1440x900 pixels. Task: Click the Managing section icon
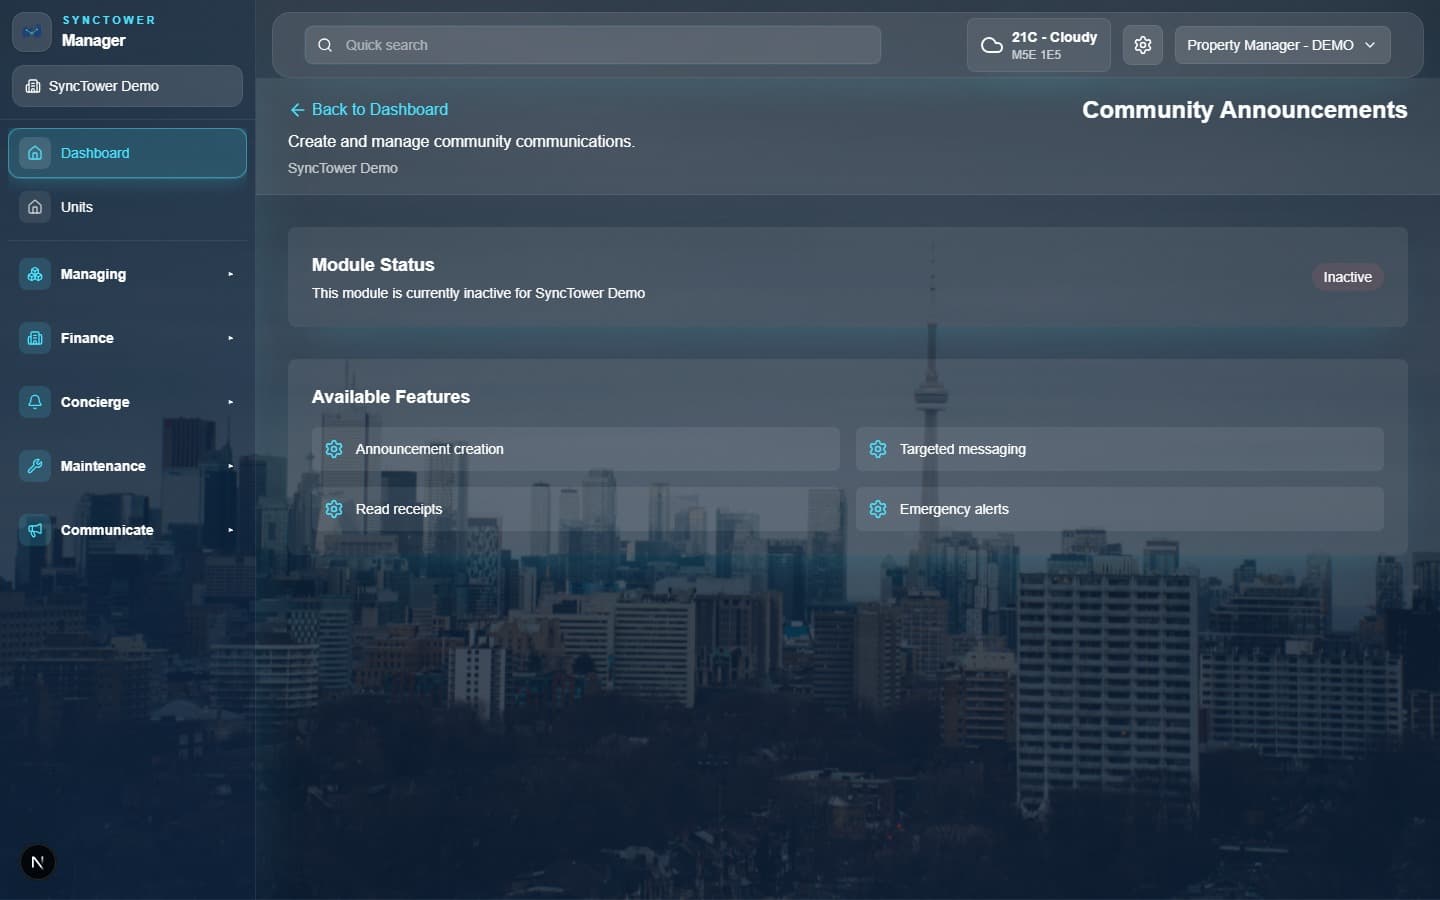(35, 274)
